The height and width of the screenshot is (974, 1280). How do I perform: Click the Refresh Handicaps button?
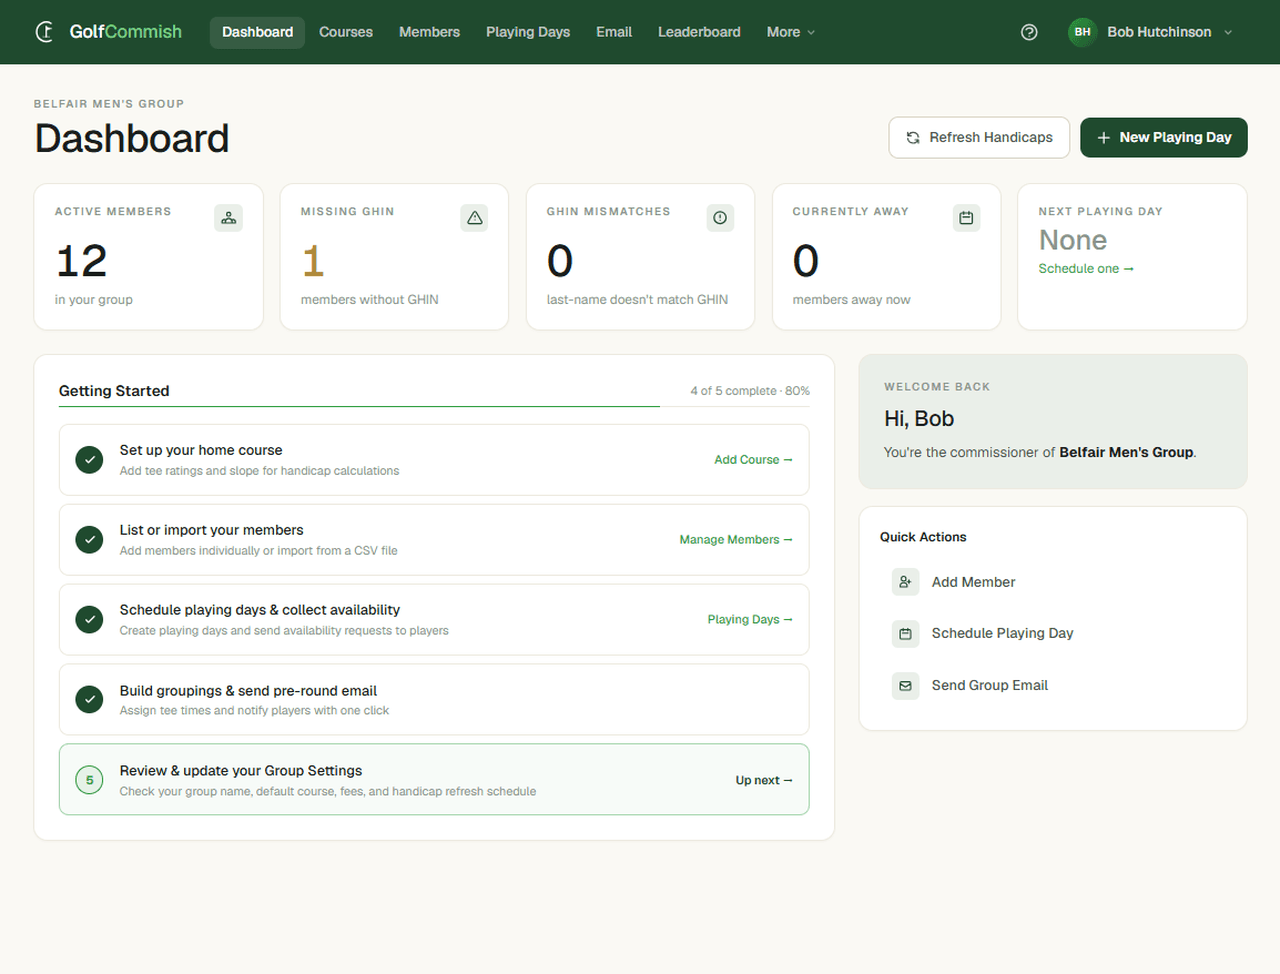979,138
